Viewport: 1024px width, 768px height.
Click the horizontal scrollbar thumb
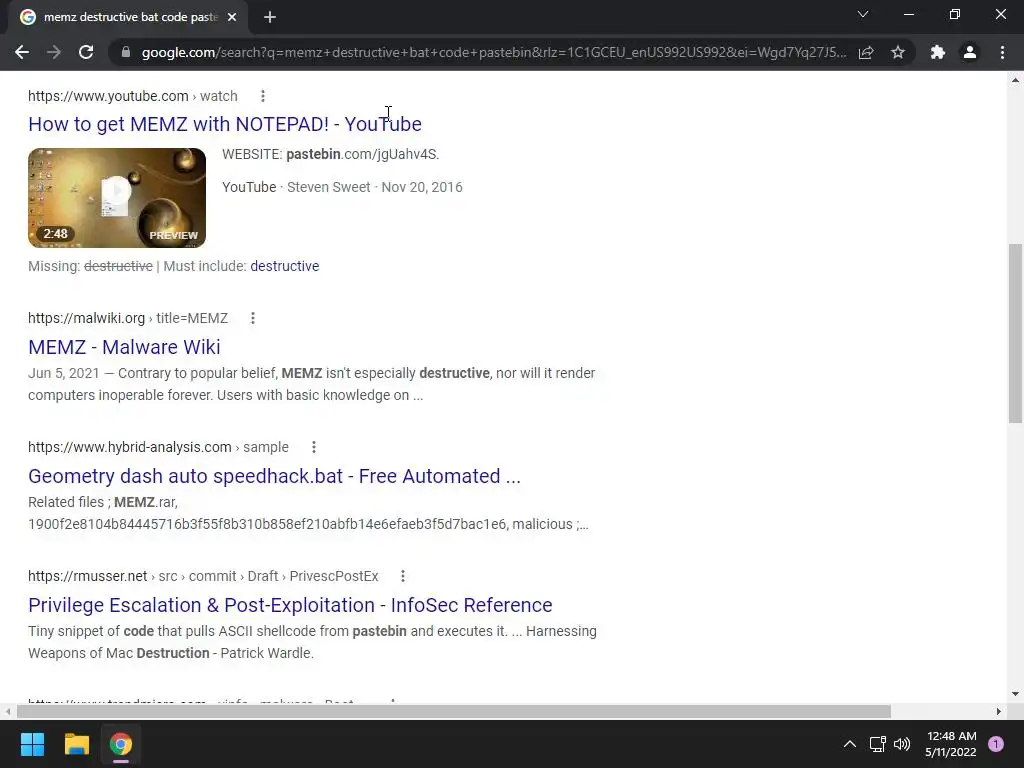pos(454,711)
